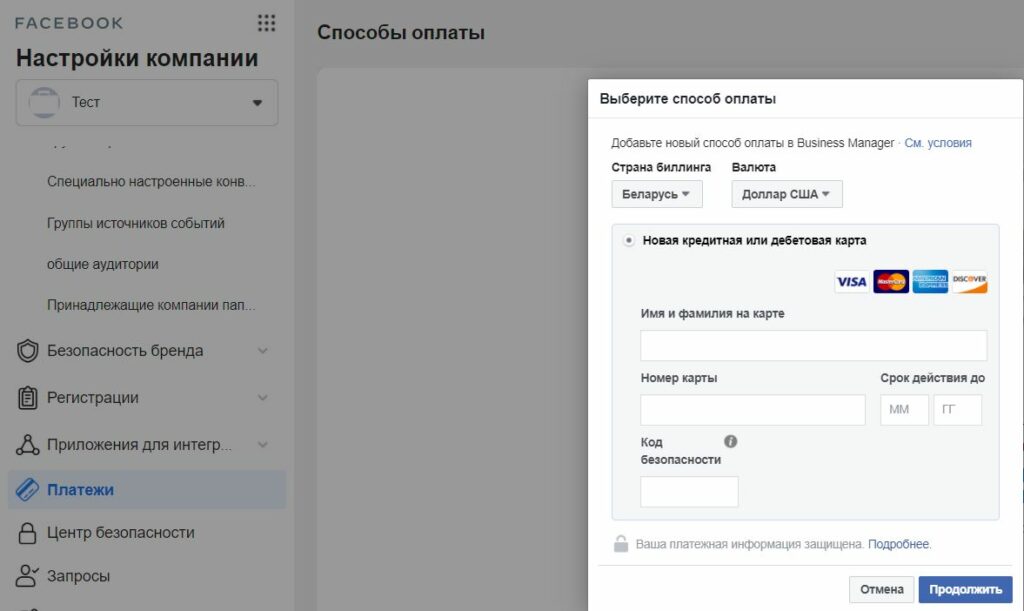Open the Facebook apps grid icon
The height and width of the screenshot is (611, 1024).
(266, 23)
